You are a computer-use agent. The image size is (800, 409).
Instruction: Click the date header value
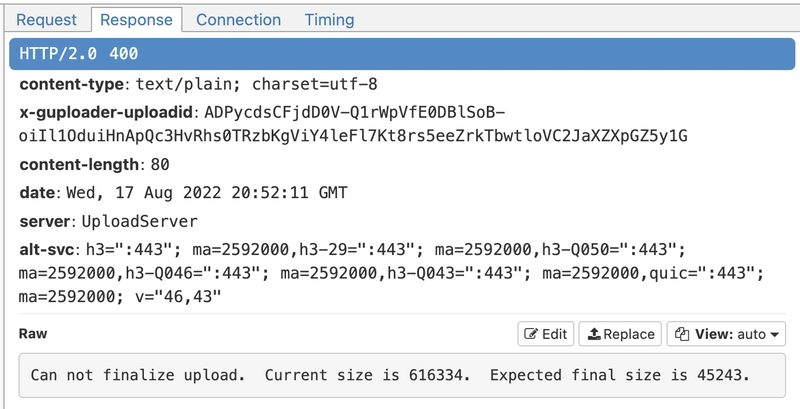pos(207,193)
